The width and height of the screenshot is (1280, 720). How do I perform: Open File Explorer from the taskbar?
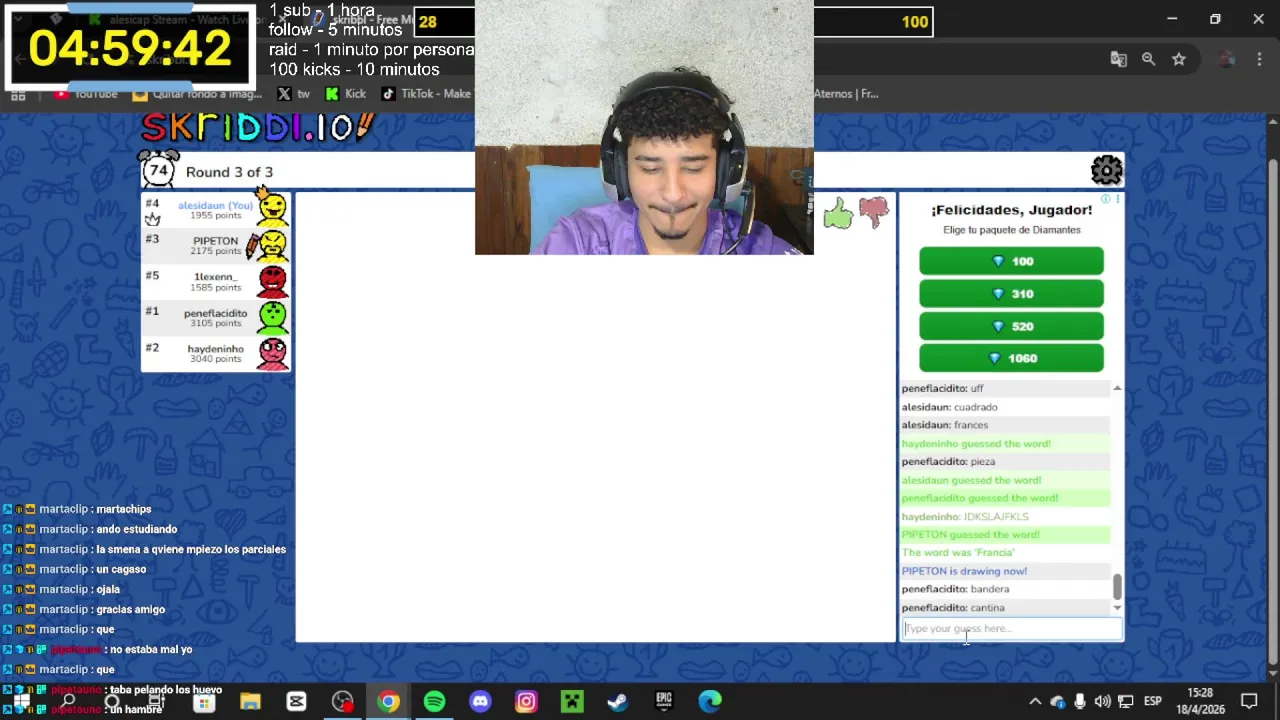(250, 701)
